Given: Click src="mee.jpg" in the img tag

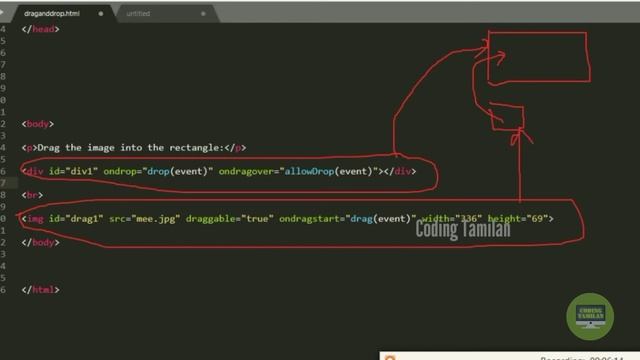Looking at the screenshot, I should click(144, 219).
